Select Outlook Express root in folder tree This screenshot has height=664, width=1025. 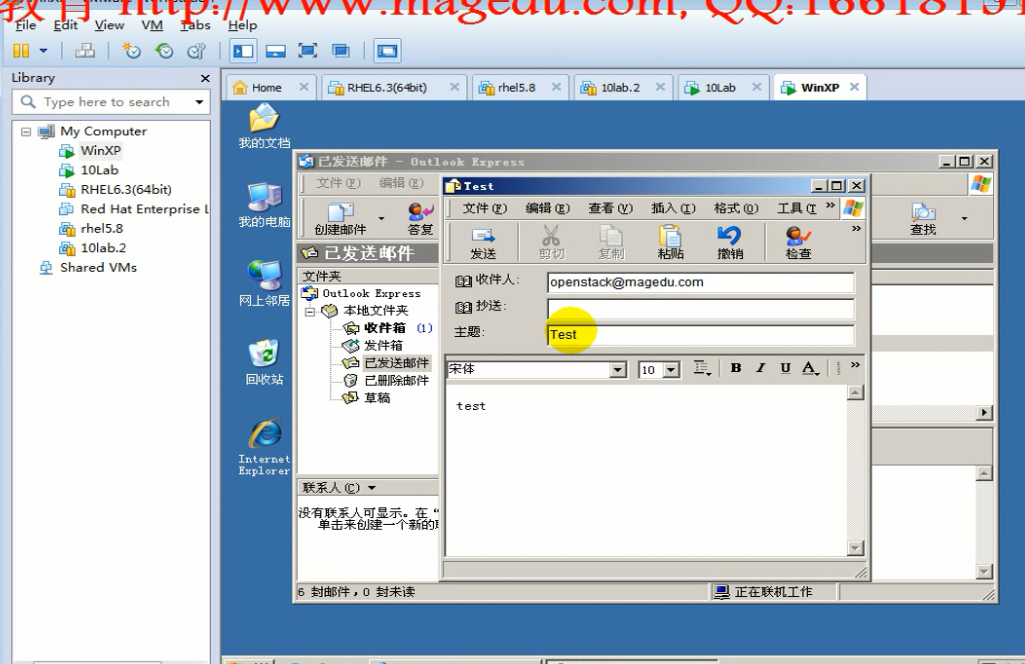[371, 293]
